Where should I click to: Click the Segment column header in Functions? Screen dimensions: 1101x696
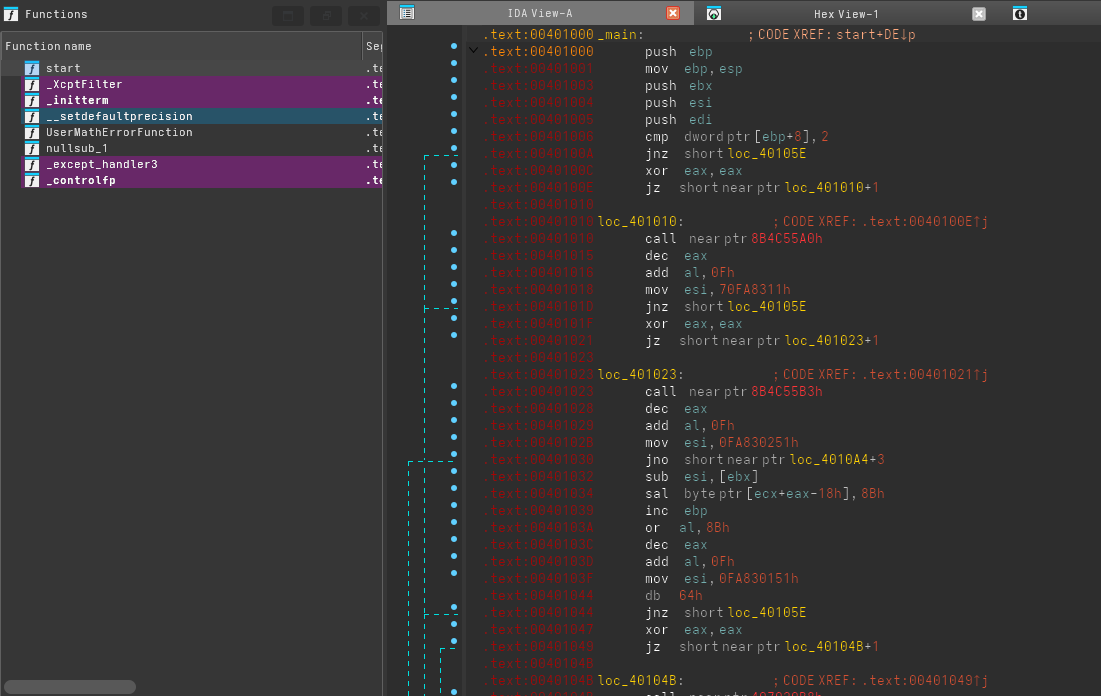pos(373,46)
